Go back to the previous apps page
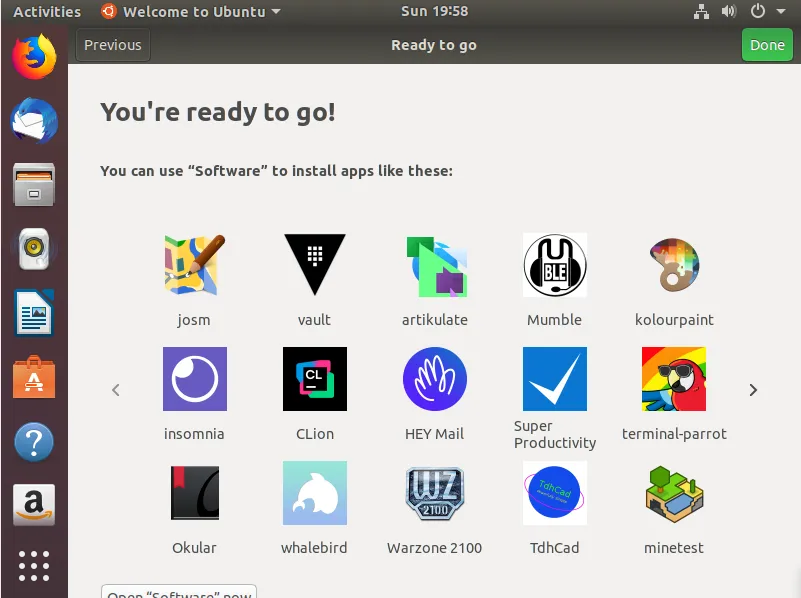 [x=116, y=390]
